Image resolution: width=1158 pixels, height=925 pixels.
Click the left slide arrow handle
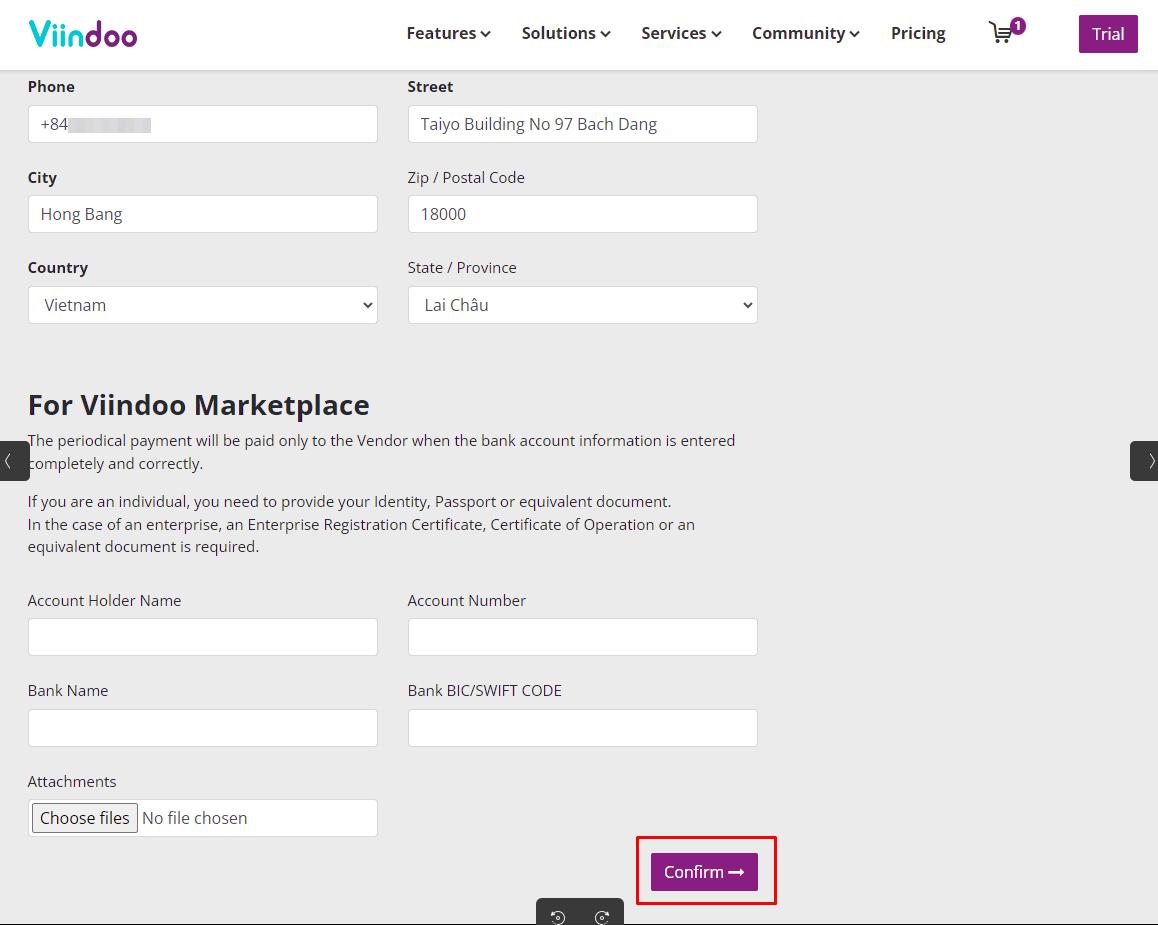pos(14,461)
